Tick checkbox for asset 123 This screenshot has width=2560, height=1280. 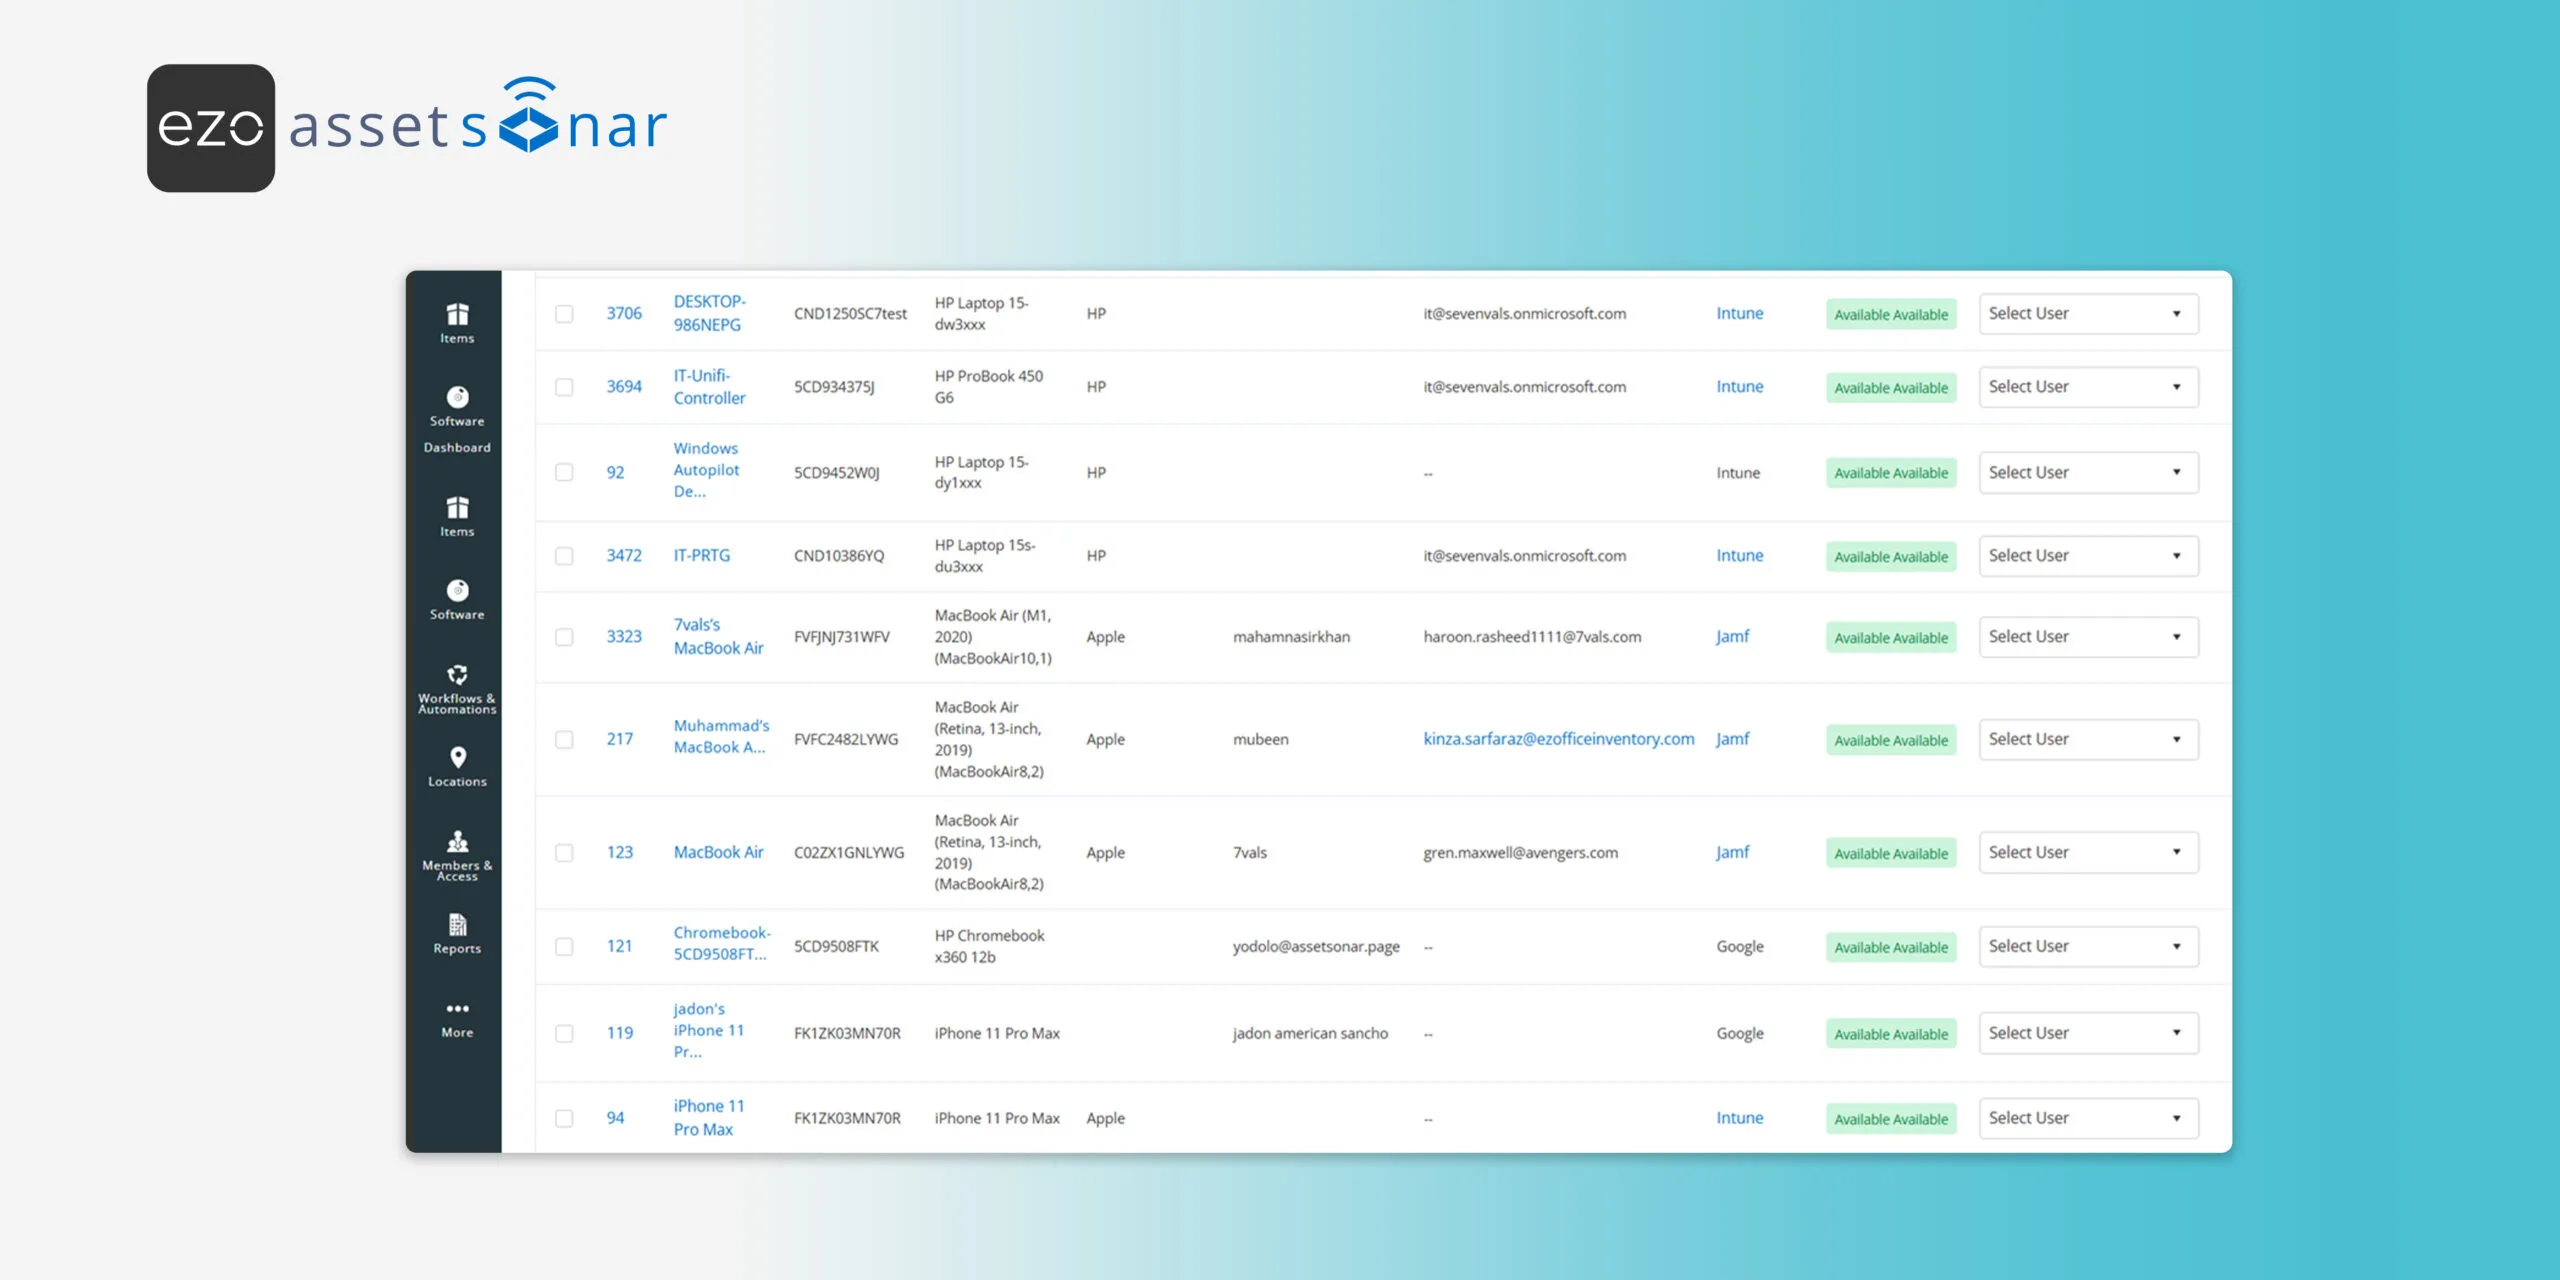564,853
